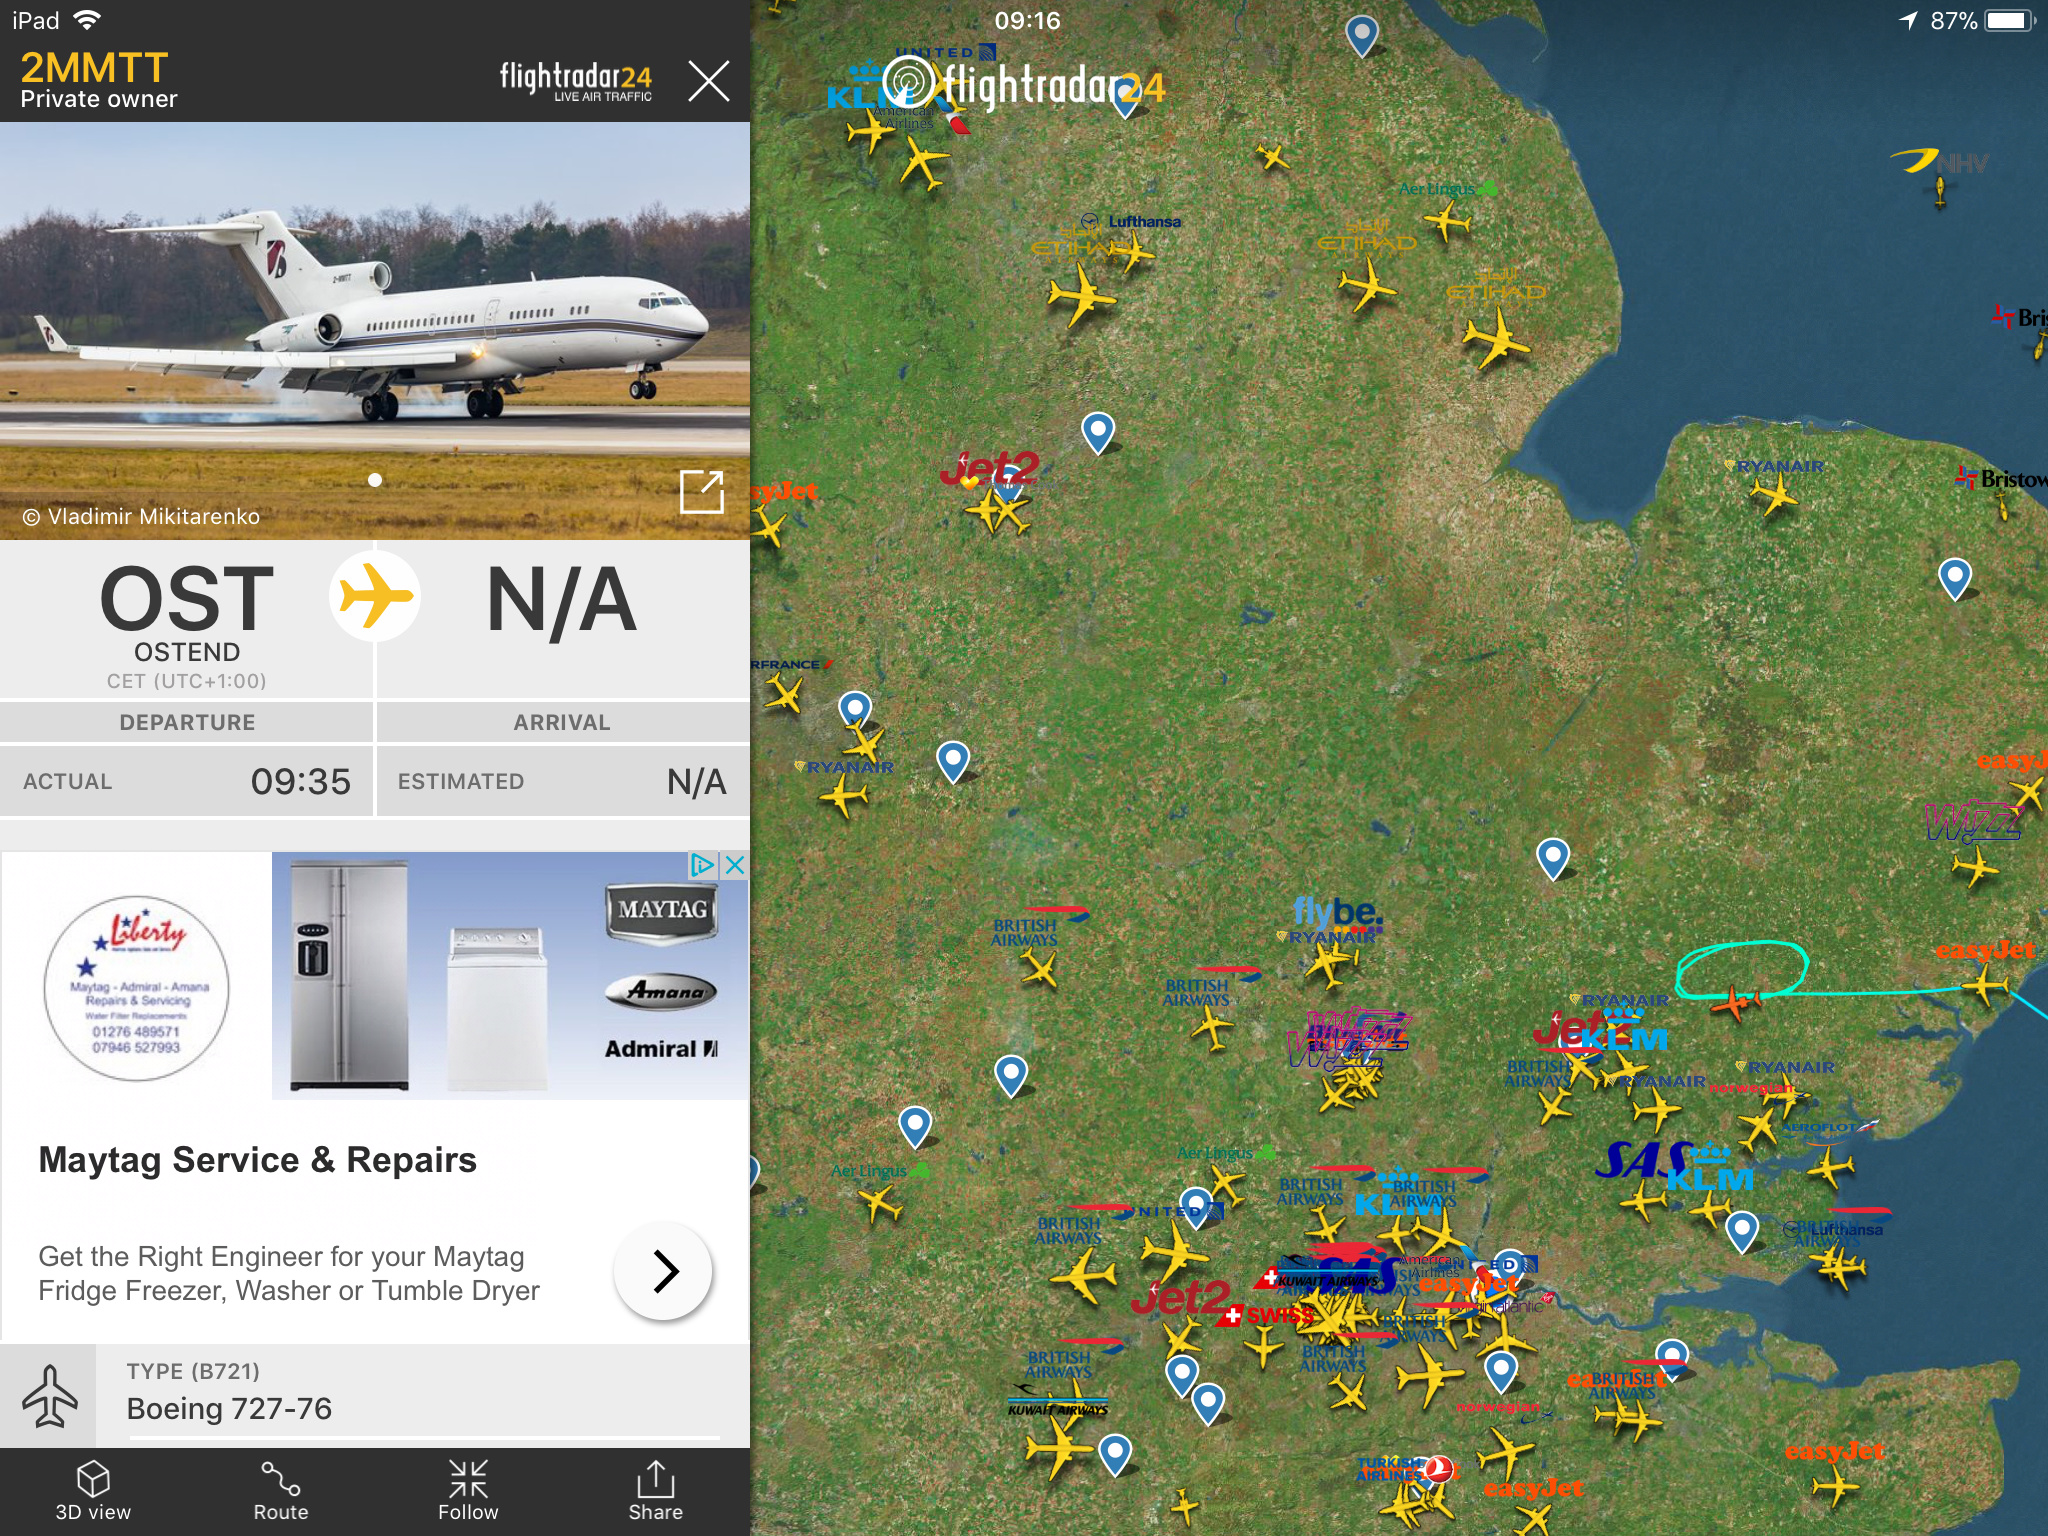Expand the aircraft photo to full view
Screen dimensions: 2048x1536
coord(701,491)
